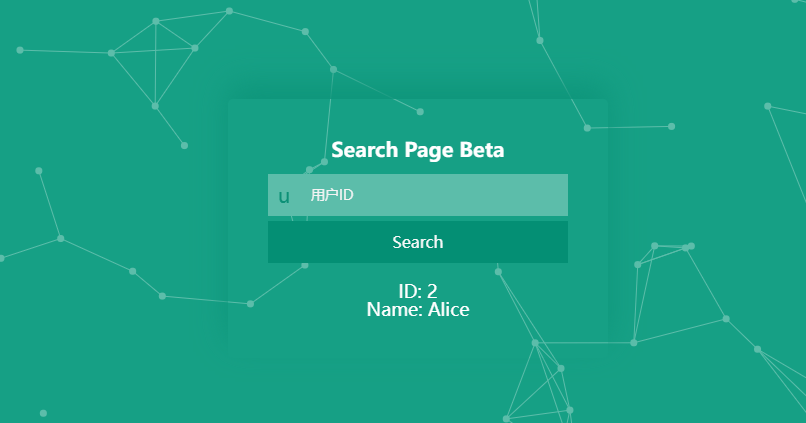
Task: Click the "ID" letters in 用户ID placeholder
Action: pyautogui.click(x=346, y=195)
